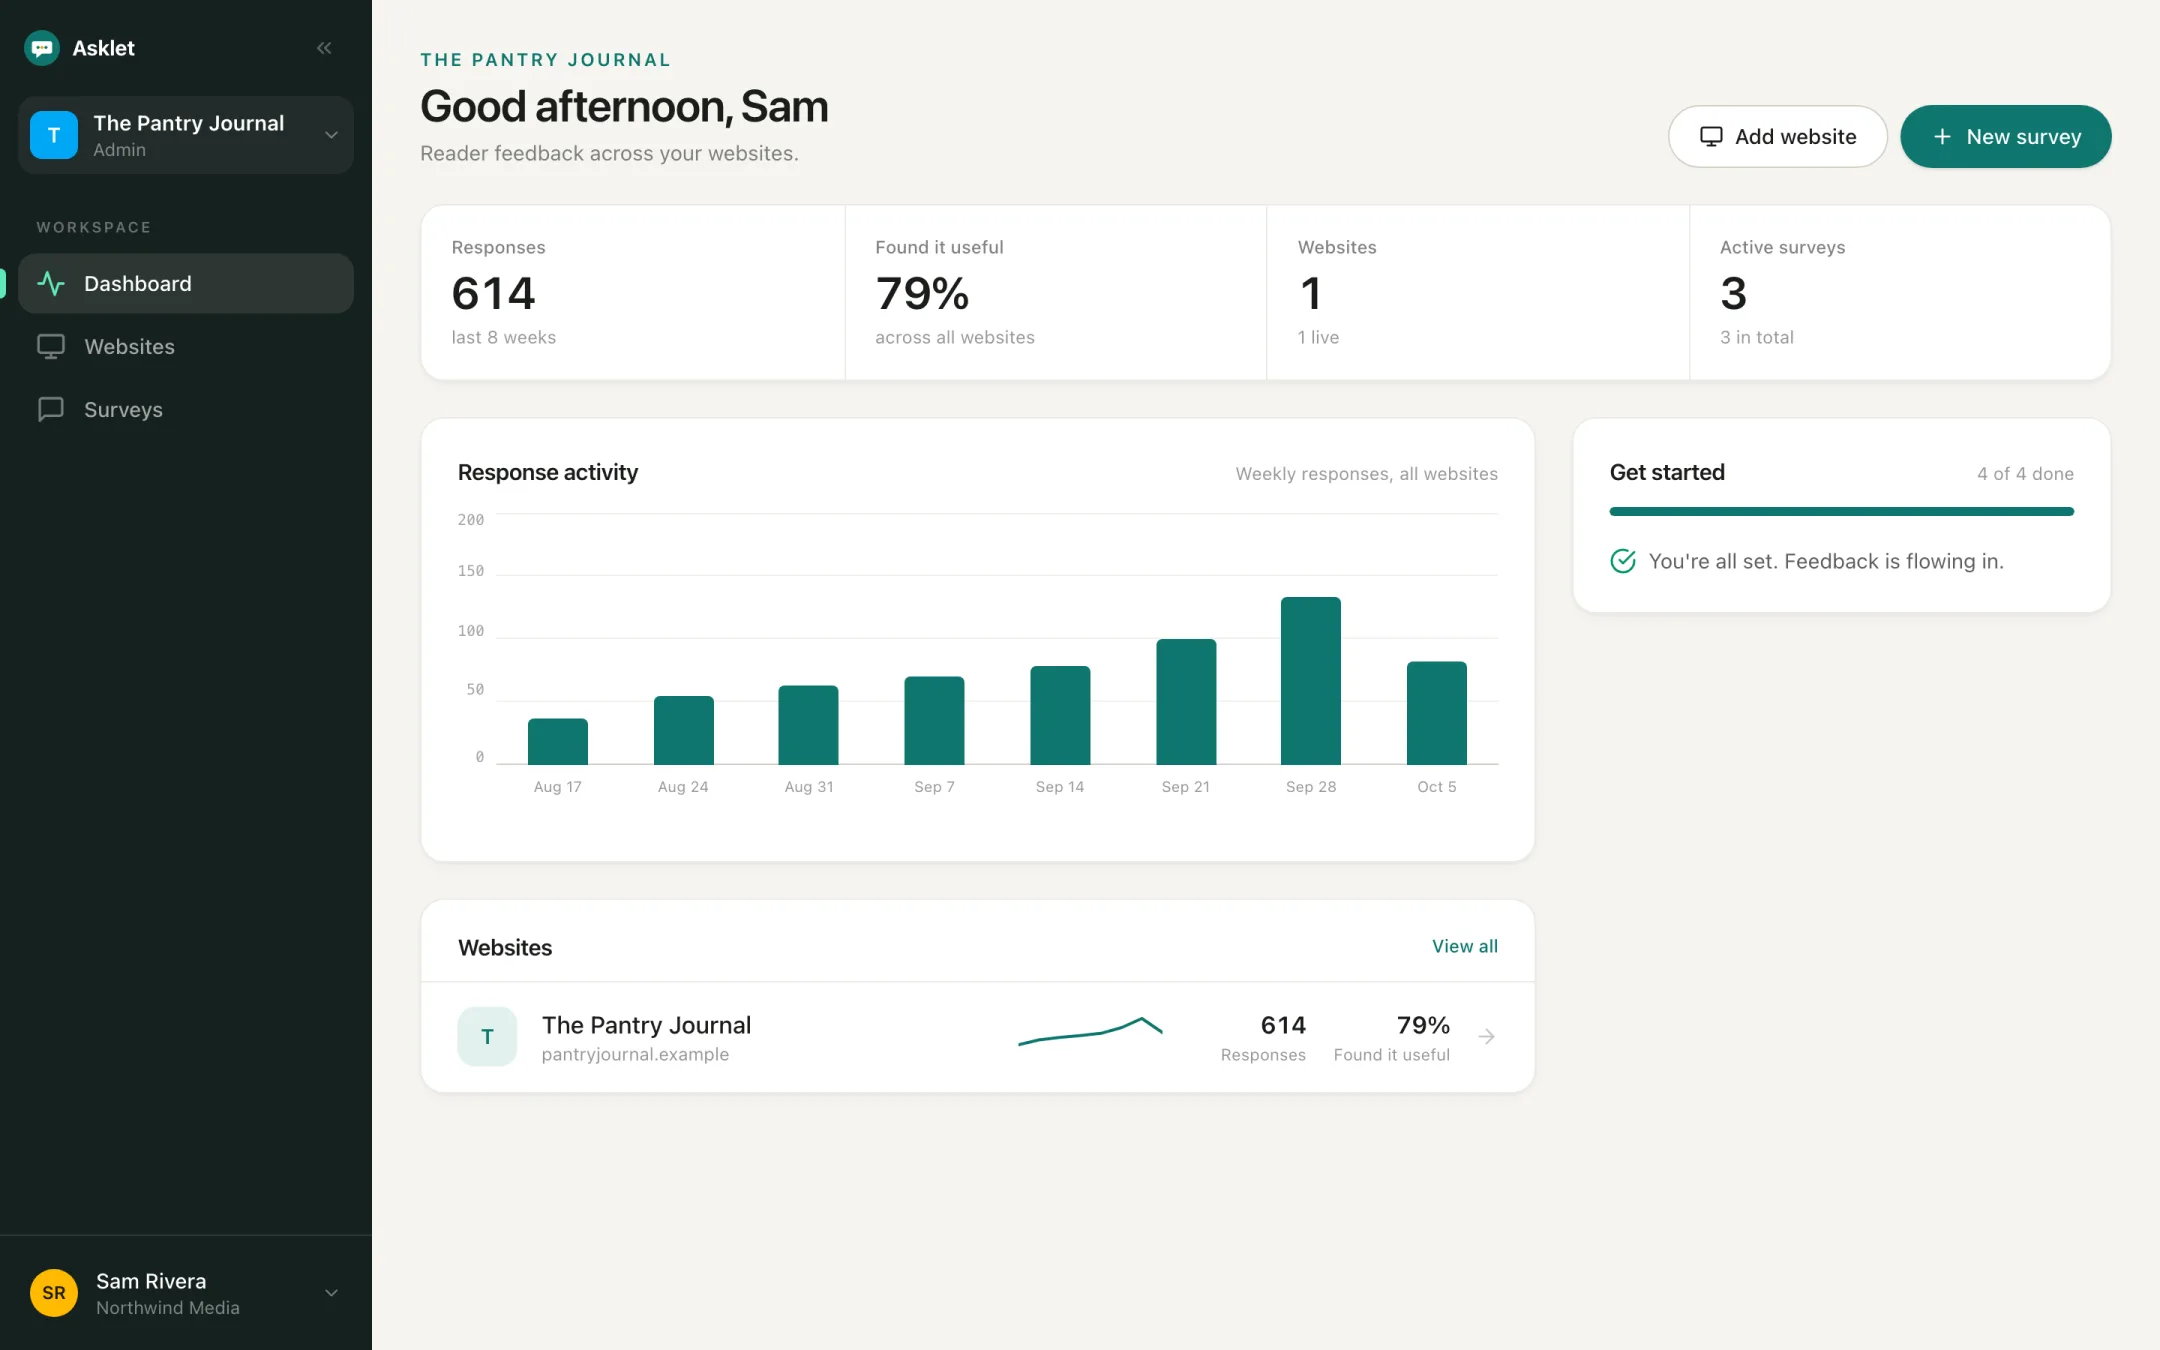Click the blue T workspace avatar

click(54, 135)
